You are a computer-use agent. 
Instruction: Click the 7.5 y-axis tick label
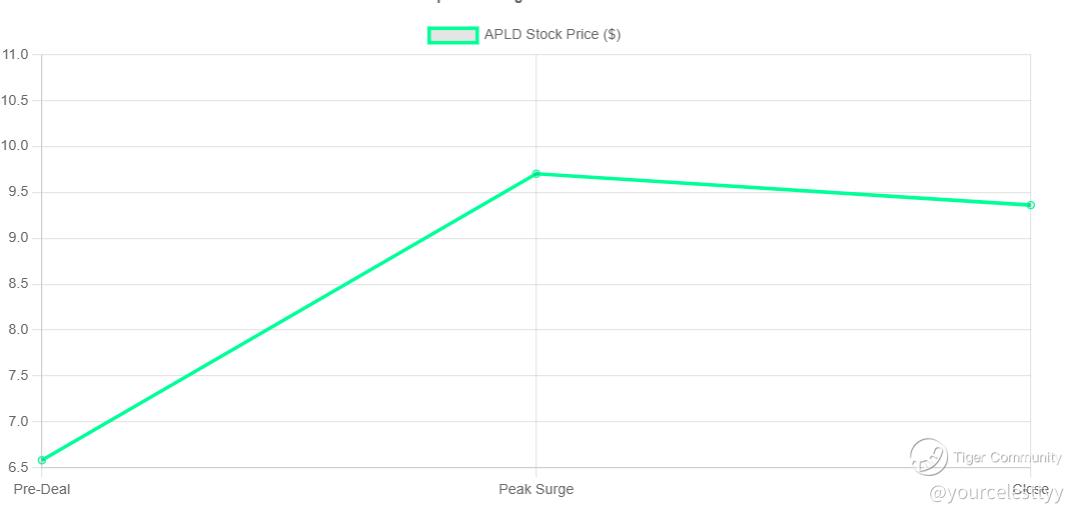pyautogui.click(x=18, y=375)
